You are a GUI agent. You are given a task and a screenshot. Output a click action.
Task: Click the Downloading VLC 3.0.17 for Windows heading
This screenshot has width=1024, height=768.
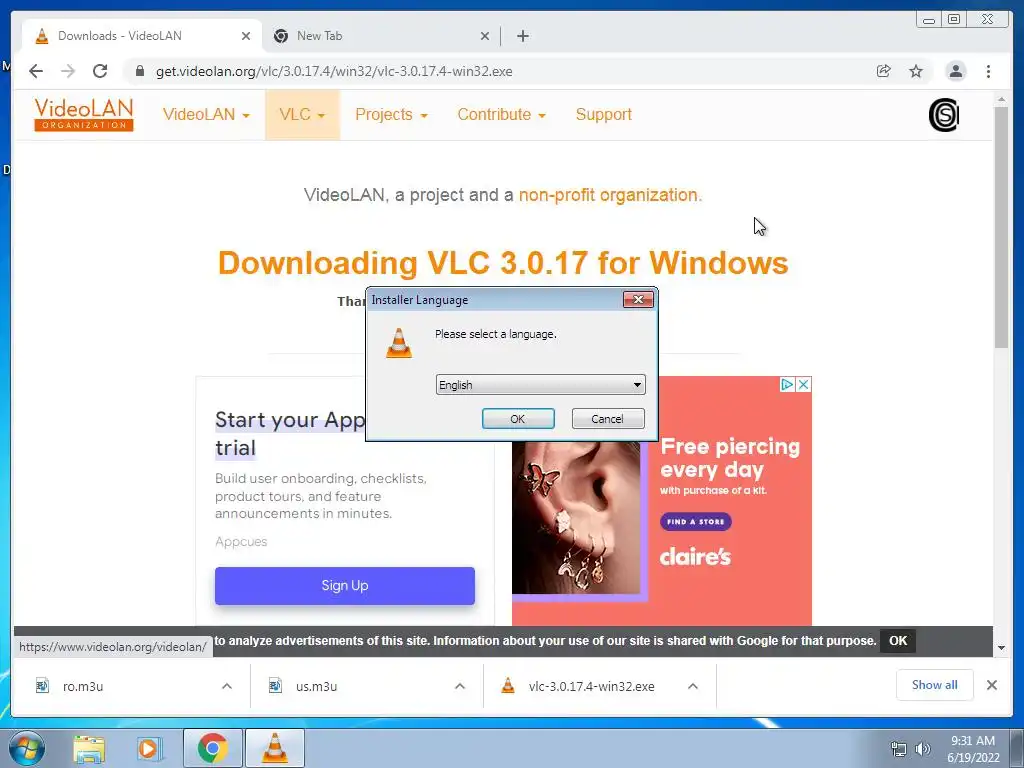point(503,263)
